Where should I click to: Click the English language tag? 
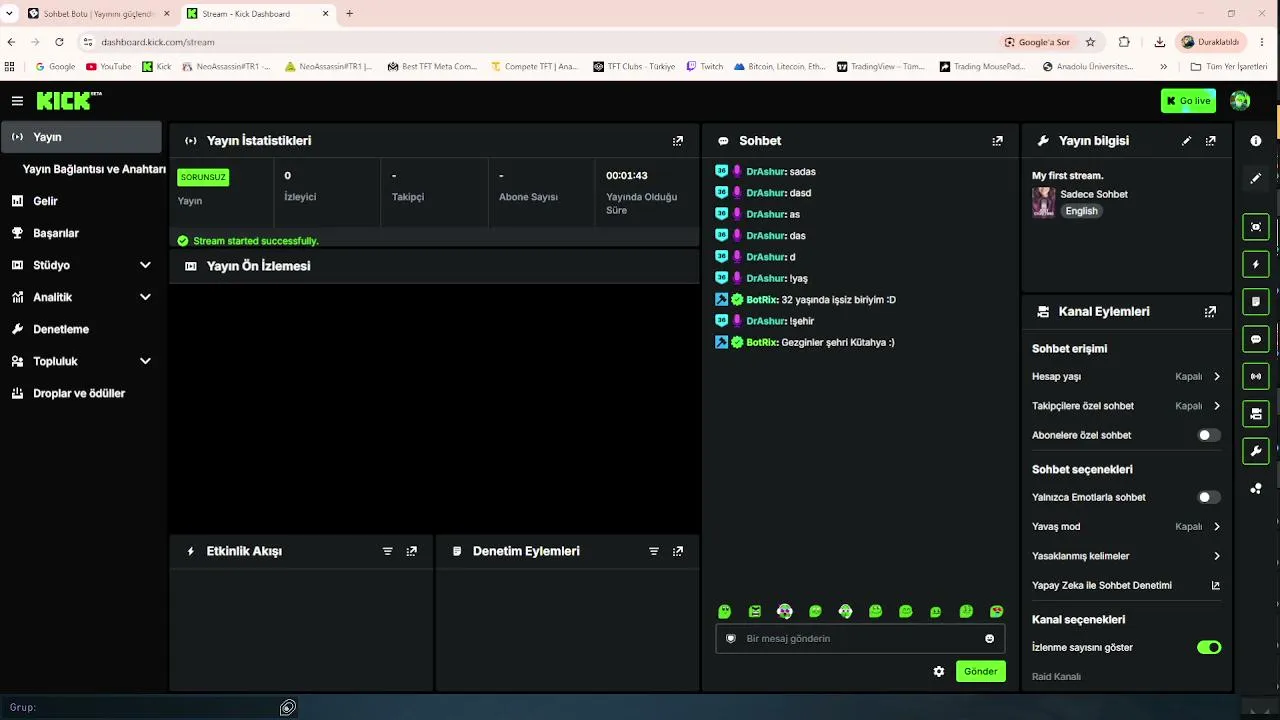click(x=1081, y=211)
